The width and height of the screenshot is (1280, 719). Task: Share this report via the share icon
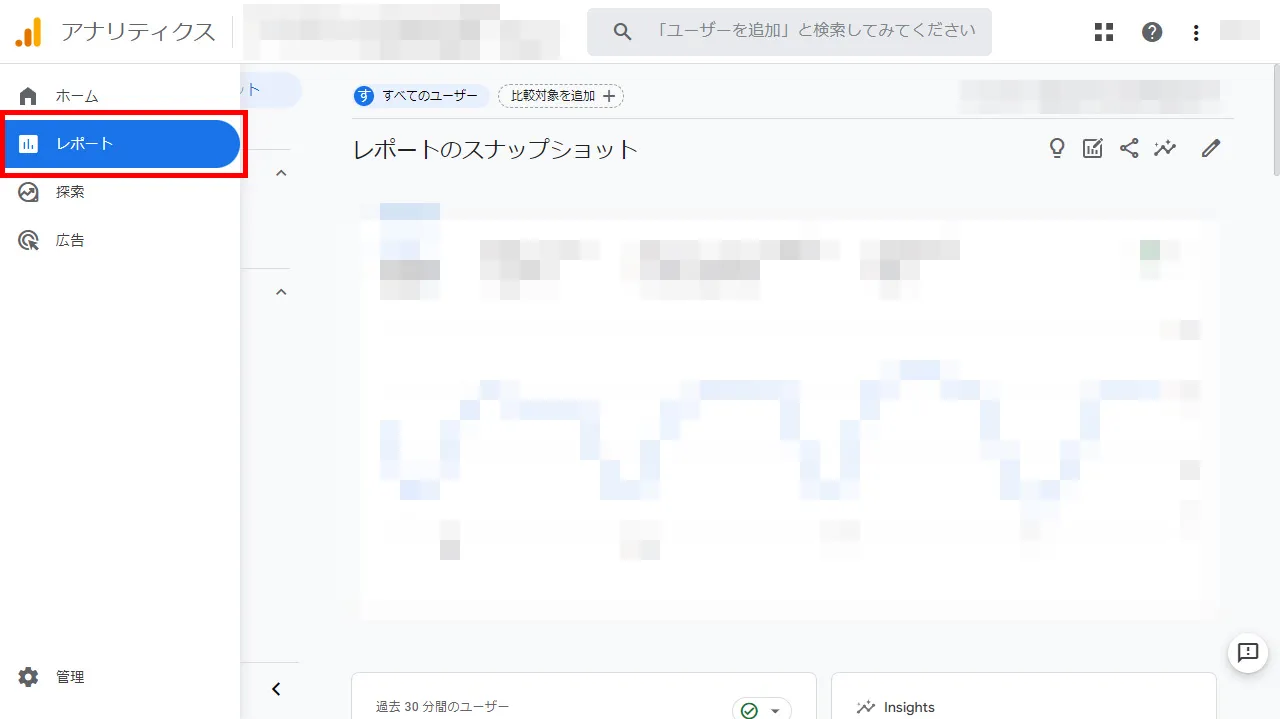coord(1129,148)
